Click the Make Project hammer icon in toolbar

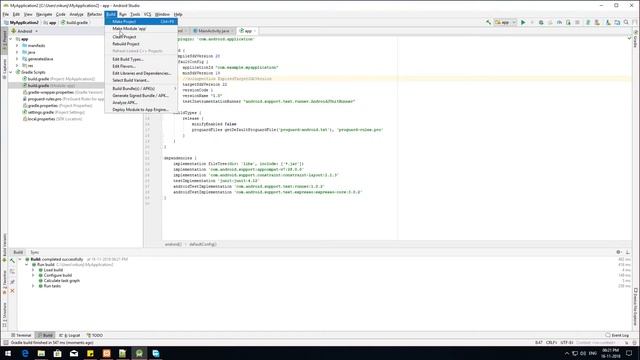pos(488,22)
